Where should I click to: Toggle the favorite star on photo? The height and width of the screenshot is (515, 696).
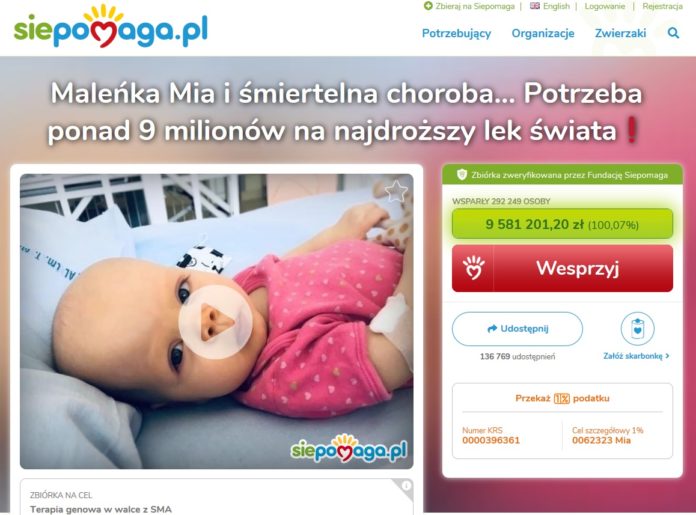(395, 191)
